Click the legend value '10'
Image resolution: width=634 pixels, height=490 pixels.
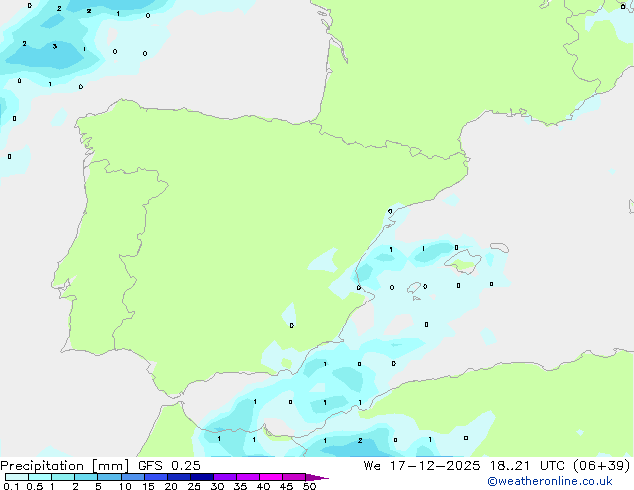[125, 486]
